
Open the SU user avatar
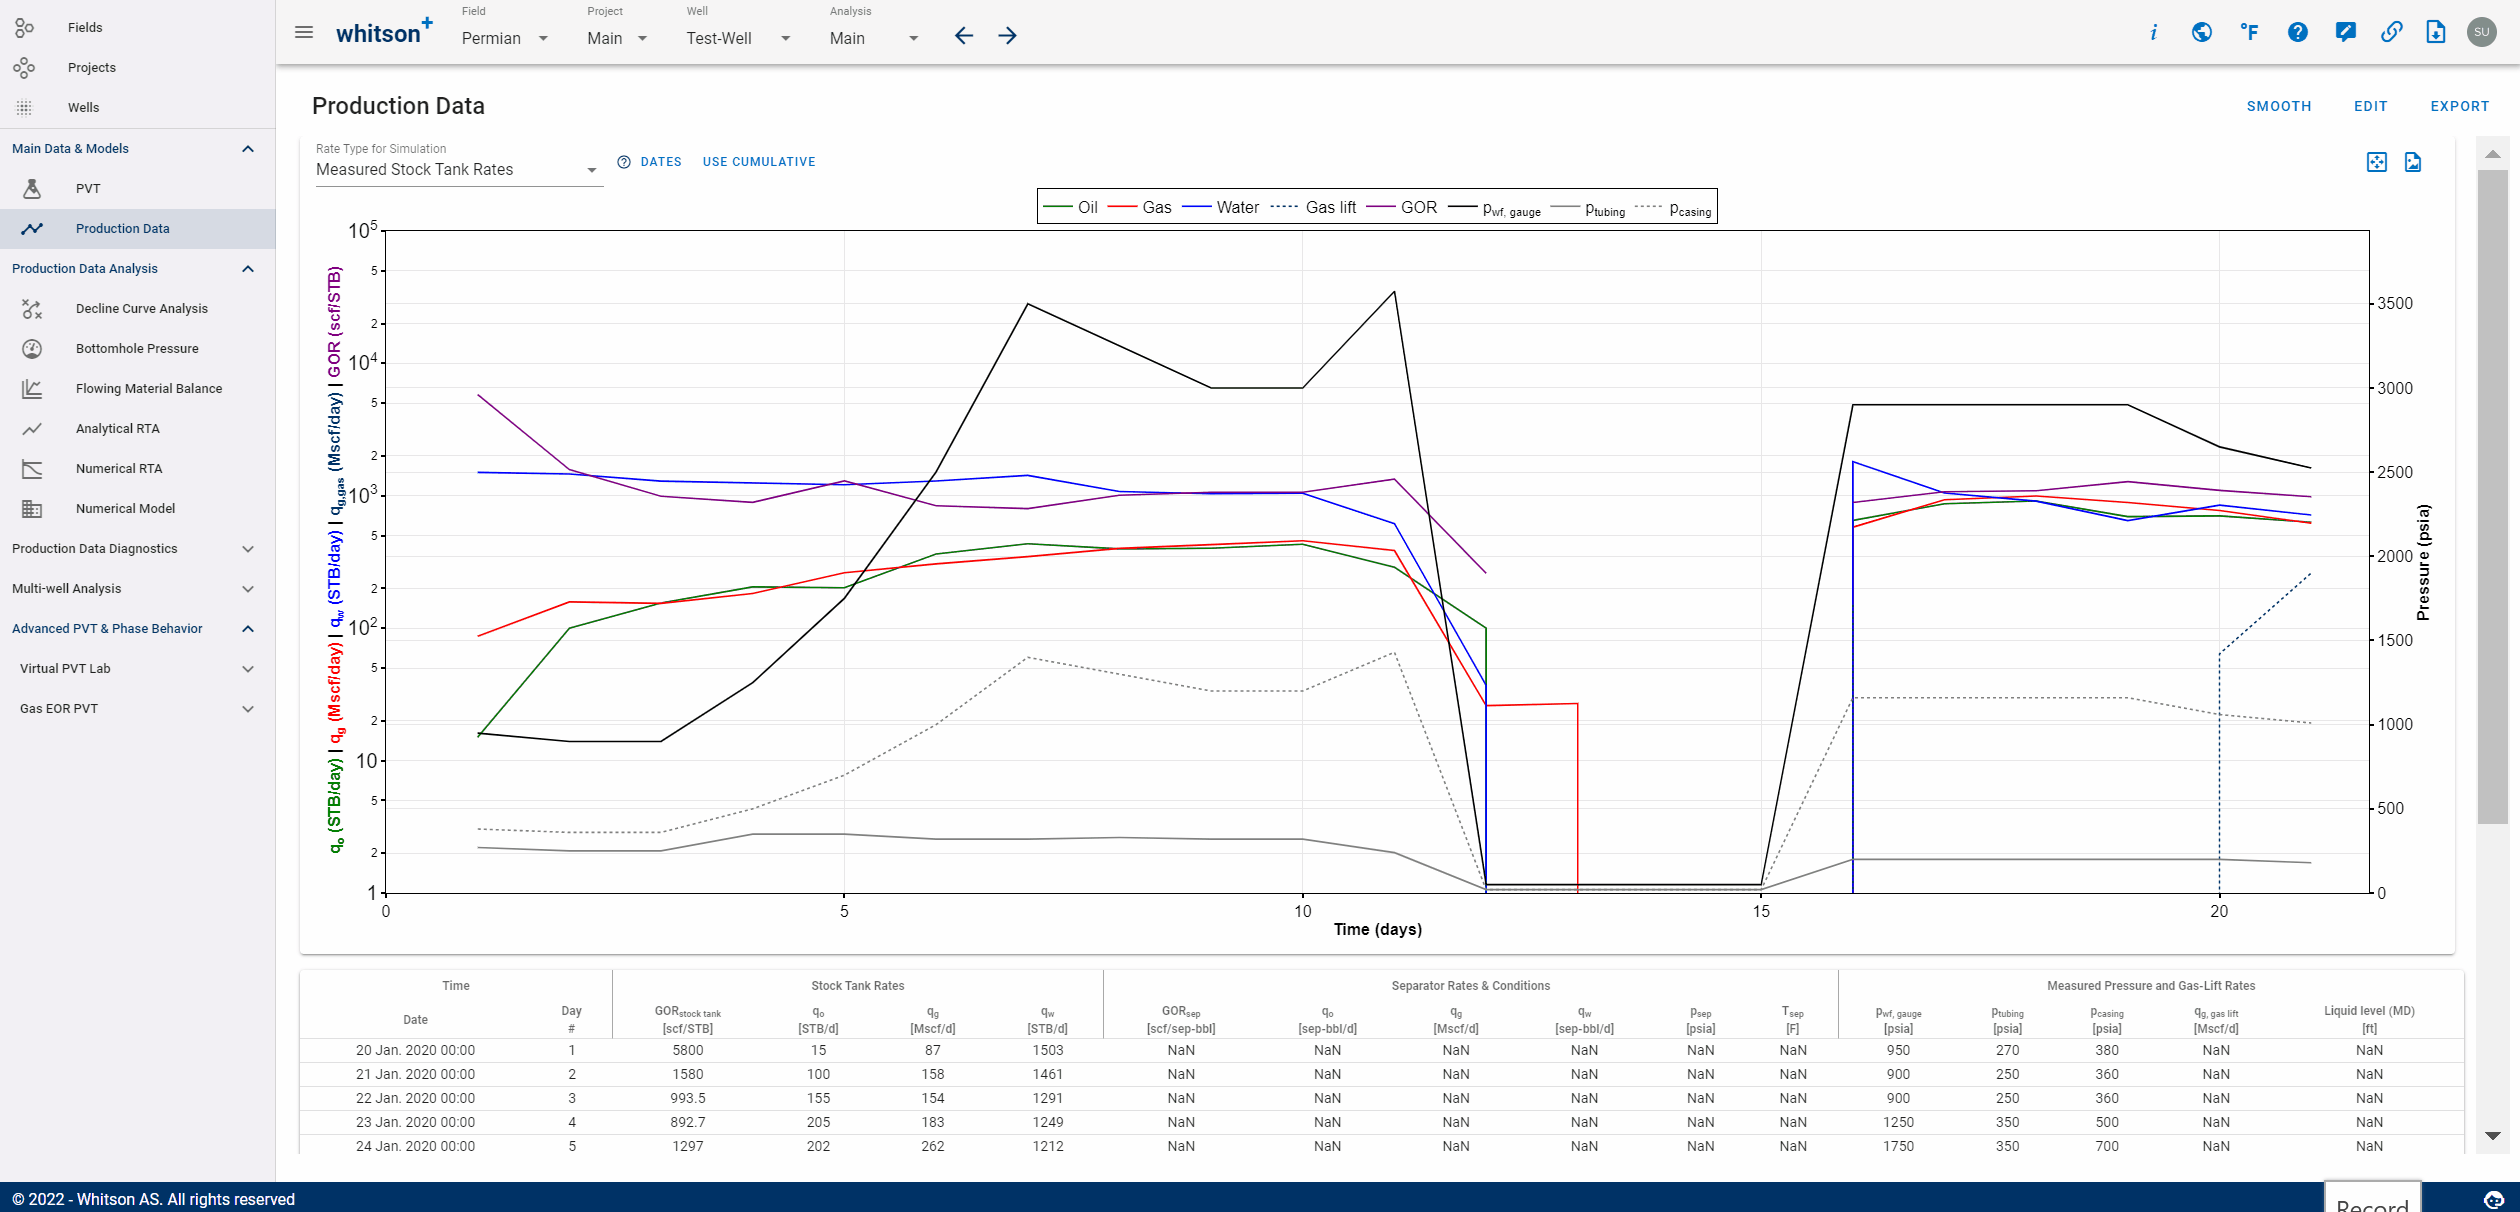click(x=2482, y=32)
